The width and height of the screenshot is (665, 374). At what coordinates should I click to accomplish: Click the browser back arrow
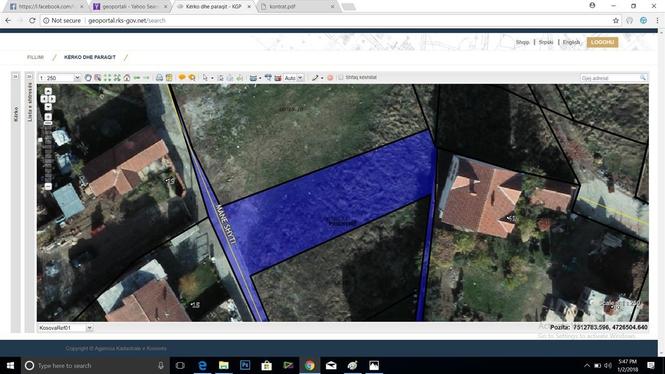[x=8, y=20]
